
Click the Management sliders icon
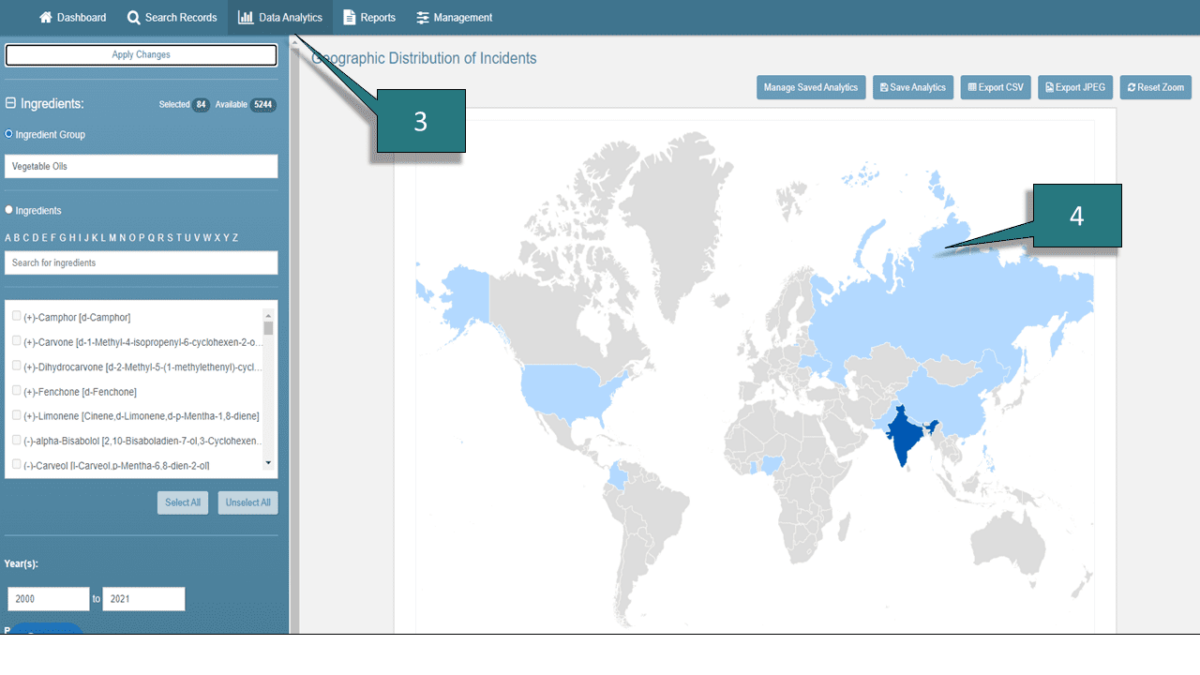(x=421, y=17)
